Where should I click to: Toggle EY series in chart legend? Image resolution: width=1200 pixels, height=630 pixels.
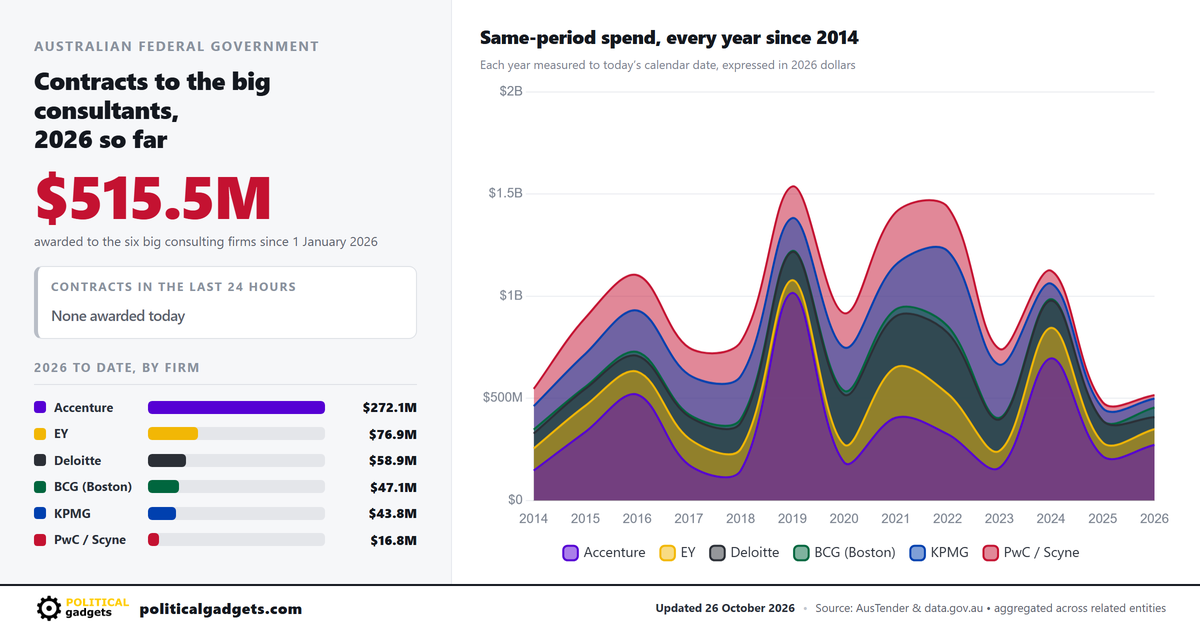coord(677,552)
